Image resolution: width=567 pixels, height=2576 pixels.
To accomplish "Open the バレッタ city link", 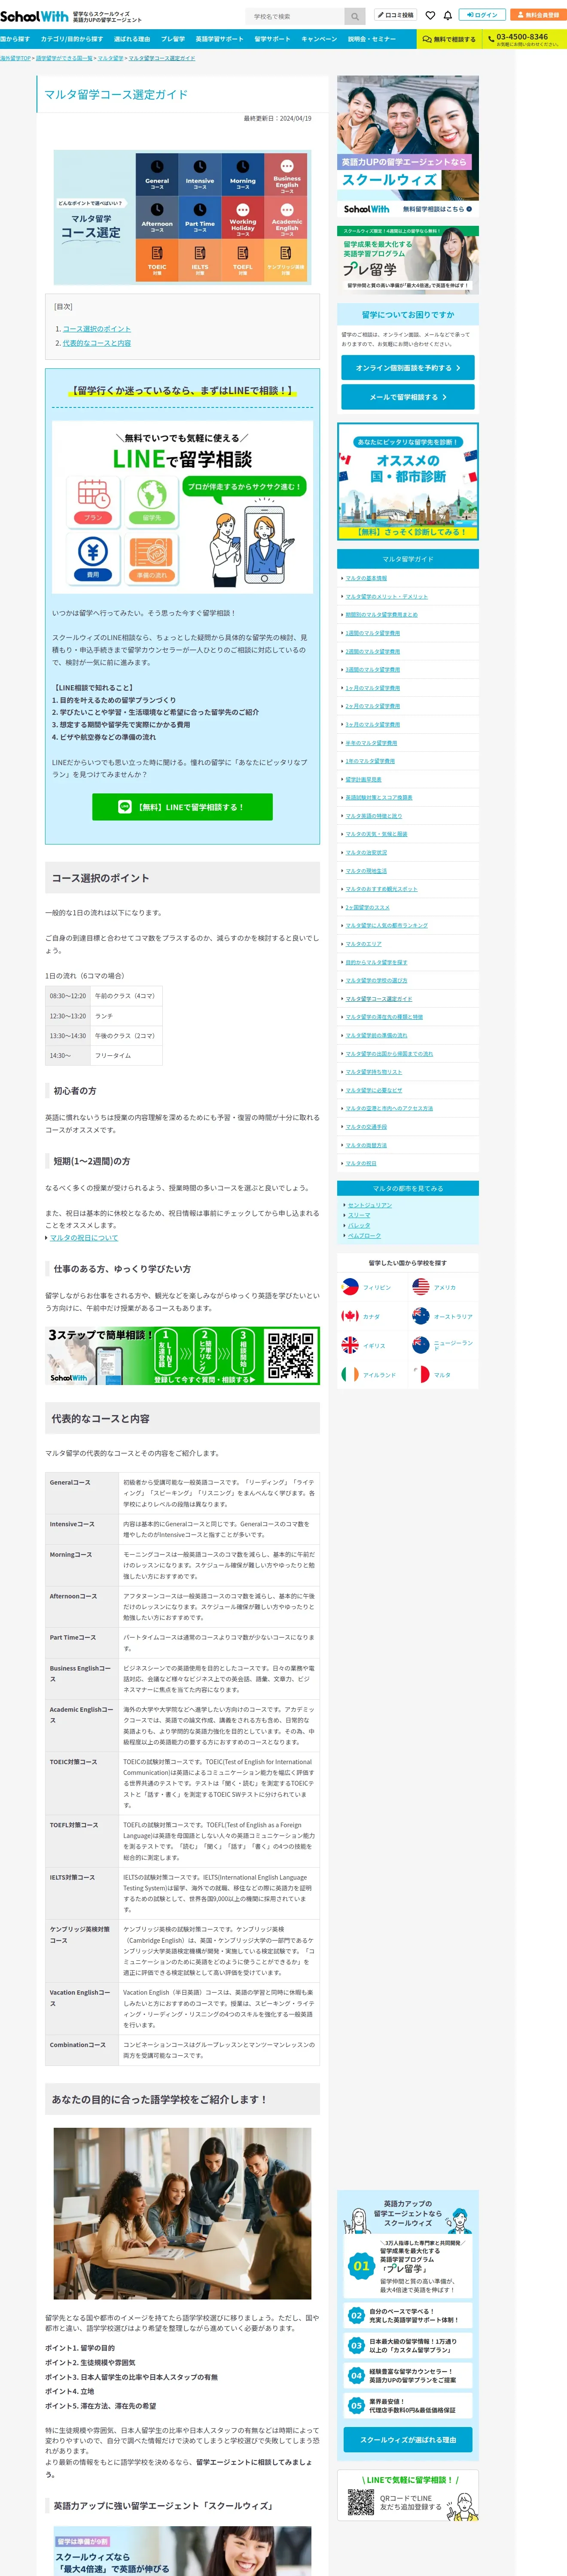I will point(359,1225).
